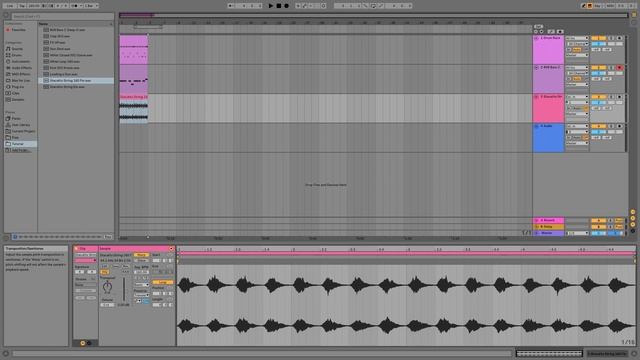Toggle the browser show/hide icon
Viewport: 640px width, 360px height.
[6, 16]
